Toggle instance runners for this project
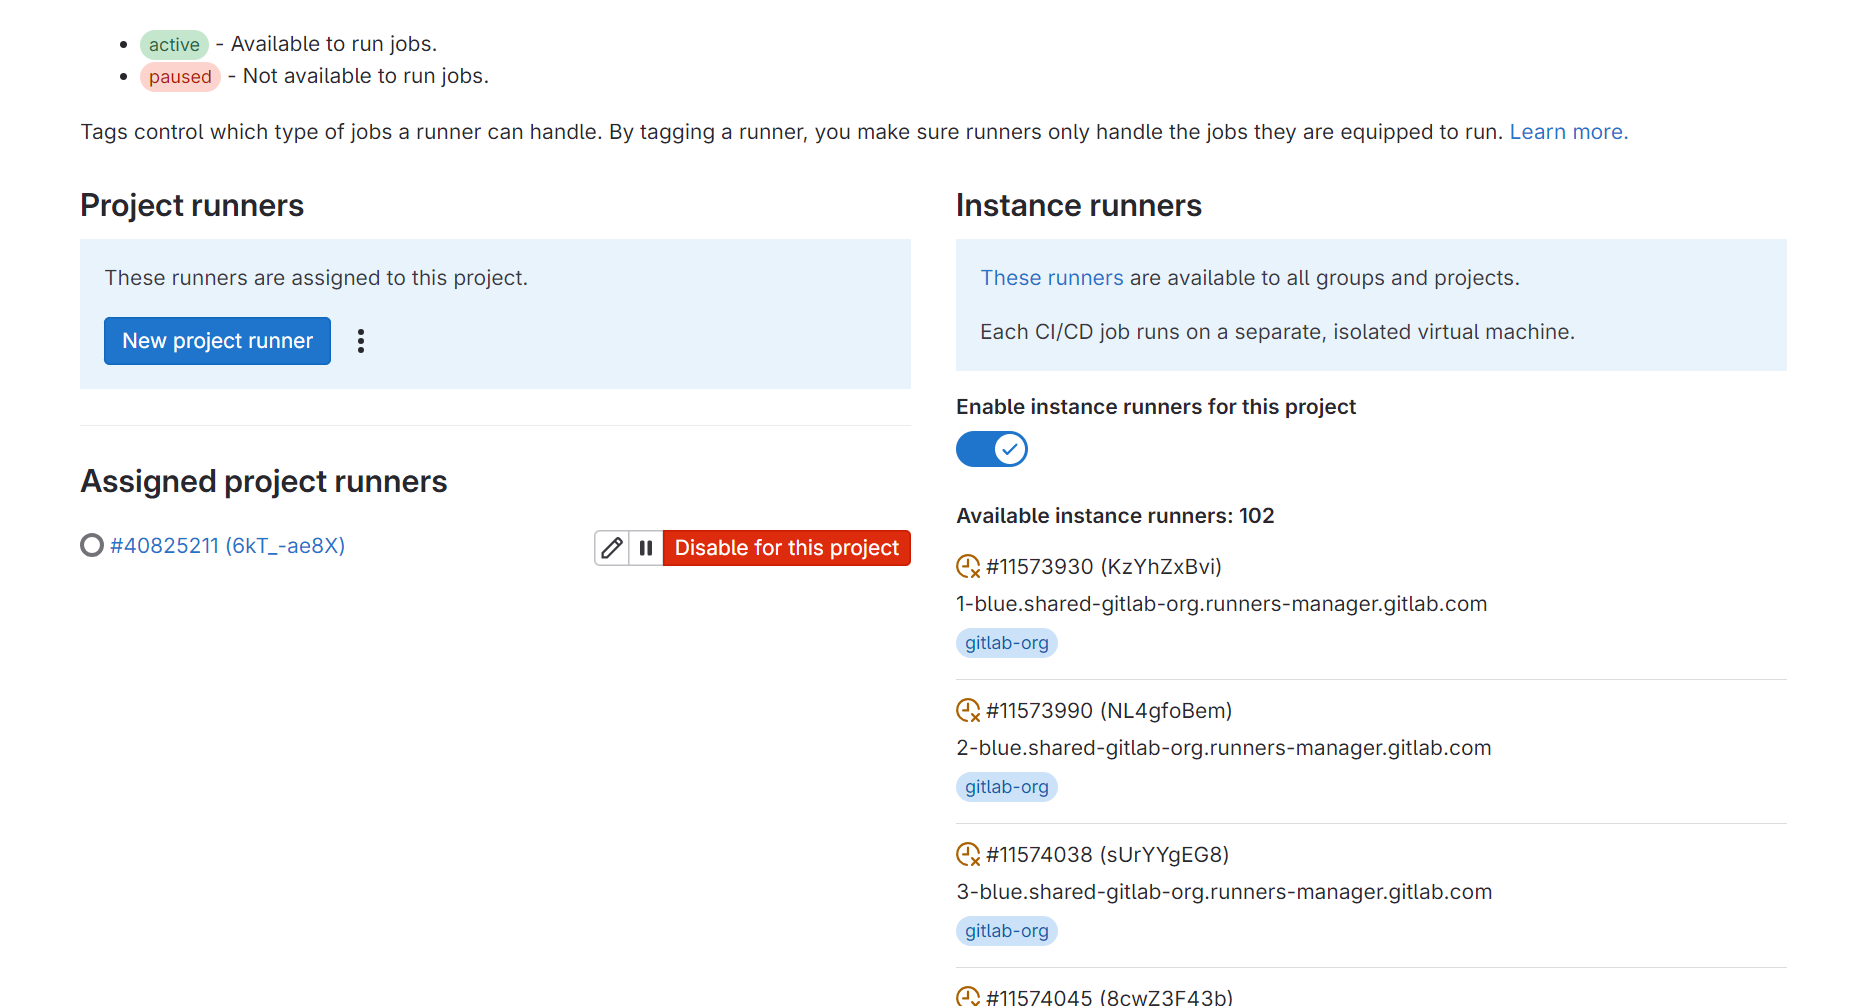Image resolution: width=1858 pixels, height=1006 pixels. (992, 449)
